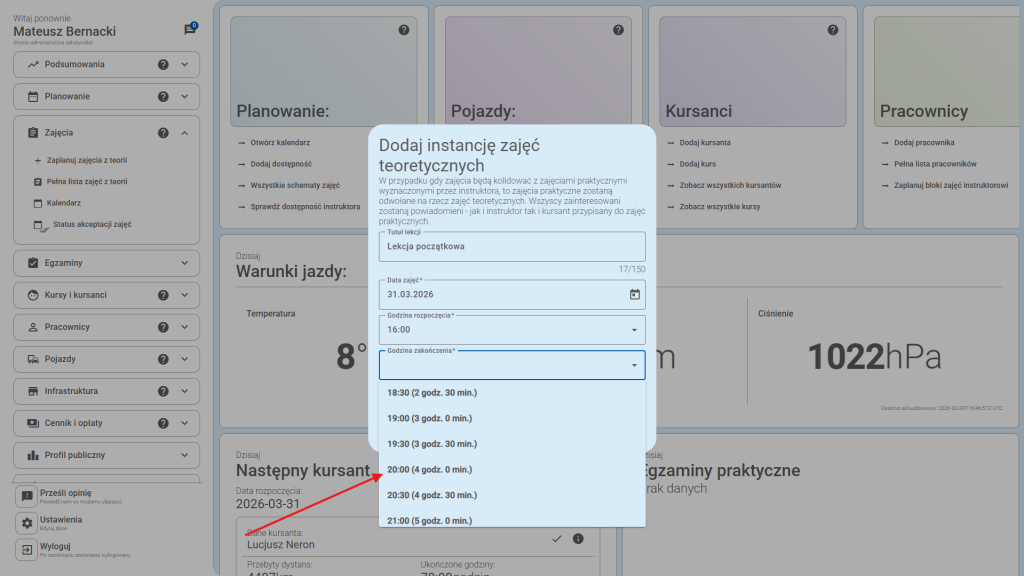Viewport: 1024px width, 576px height.
Task: Click the checkmark icon beside Lucjusz Neron
Action: (x=557, y=539)
